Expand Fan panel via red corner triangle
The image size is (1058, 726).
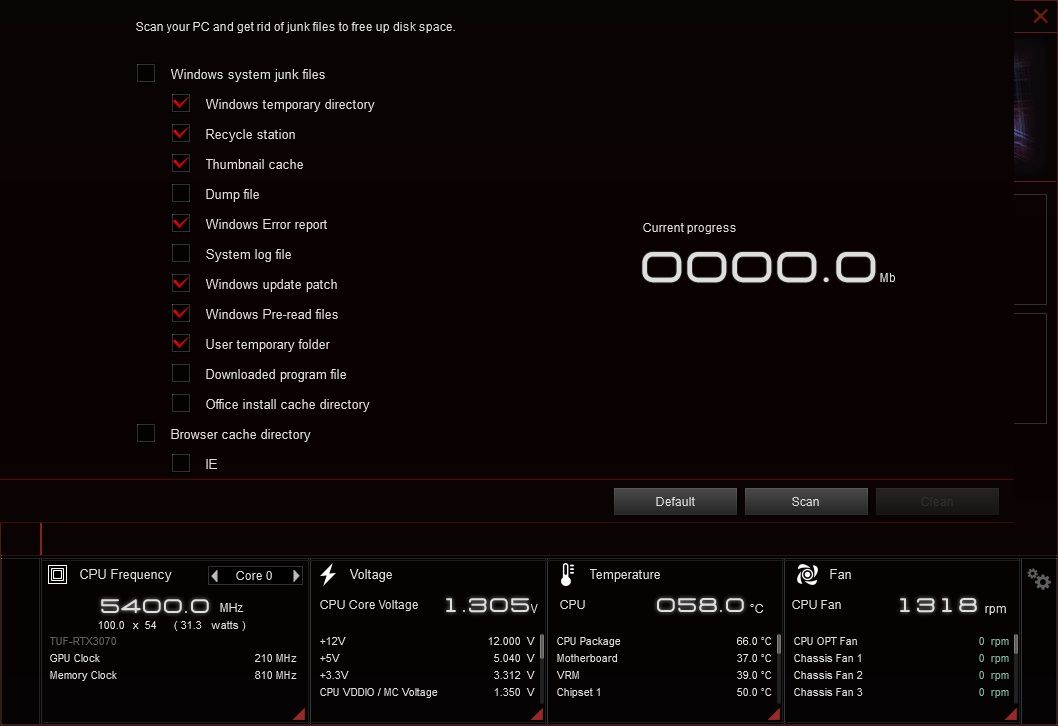1011,714
